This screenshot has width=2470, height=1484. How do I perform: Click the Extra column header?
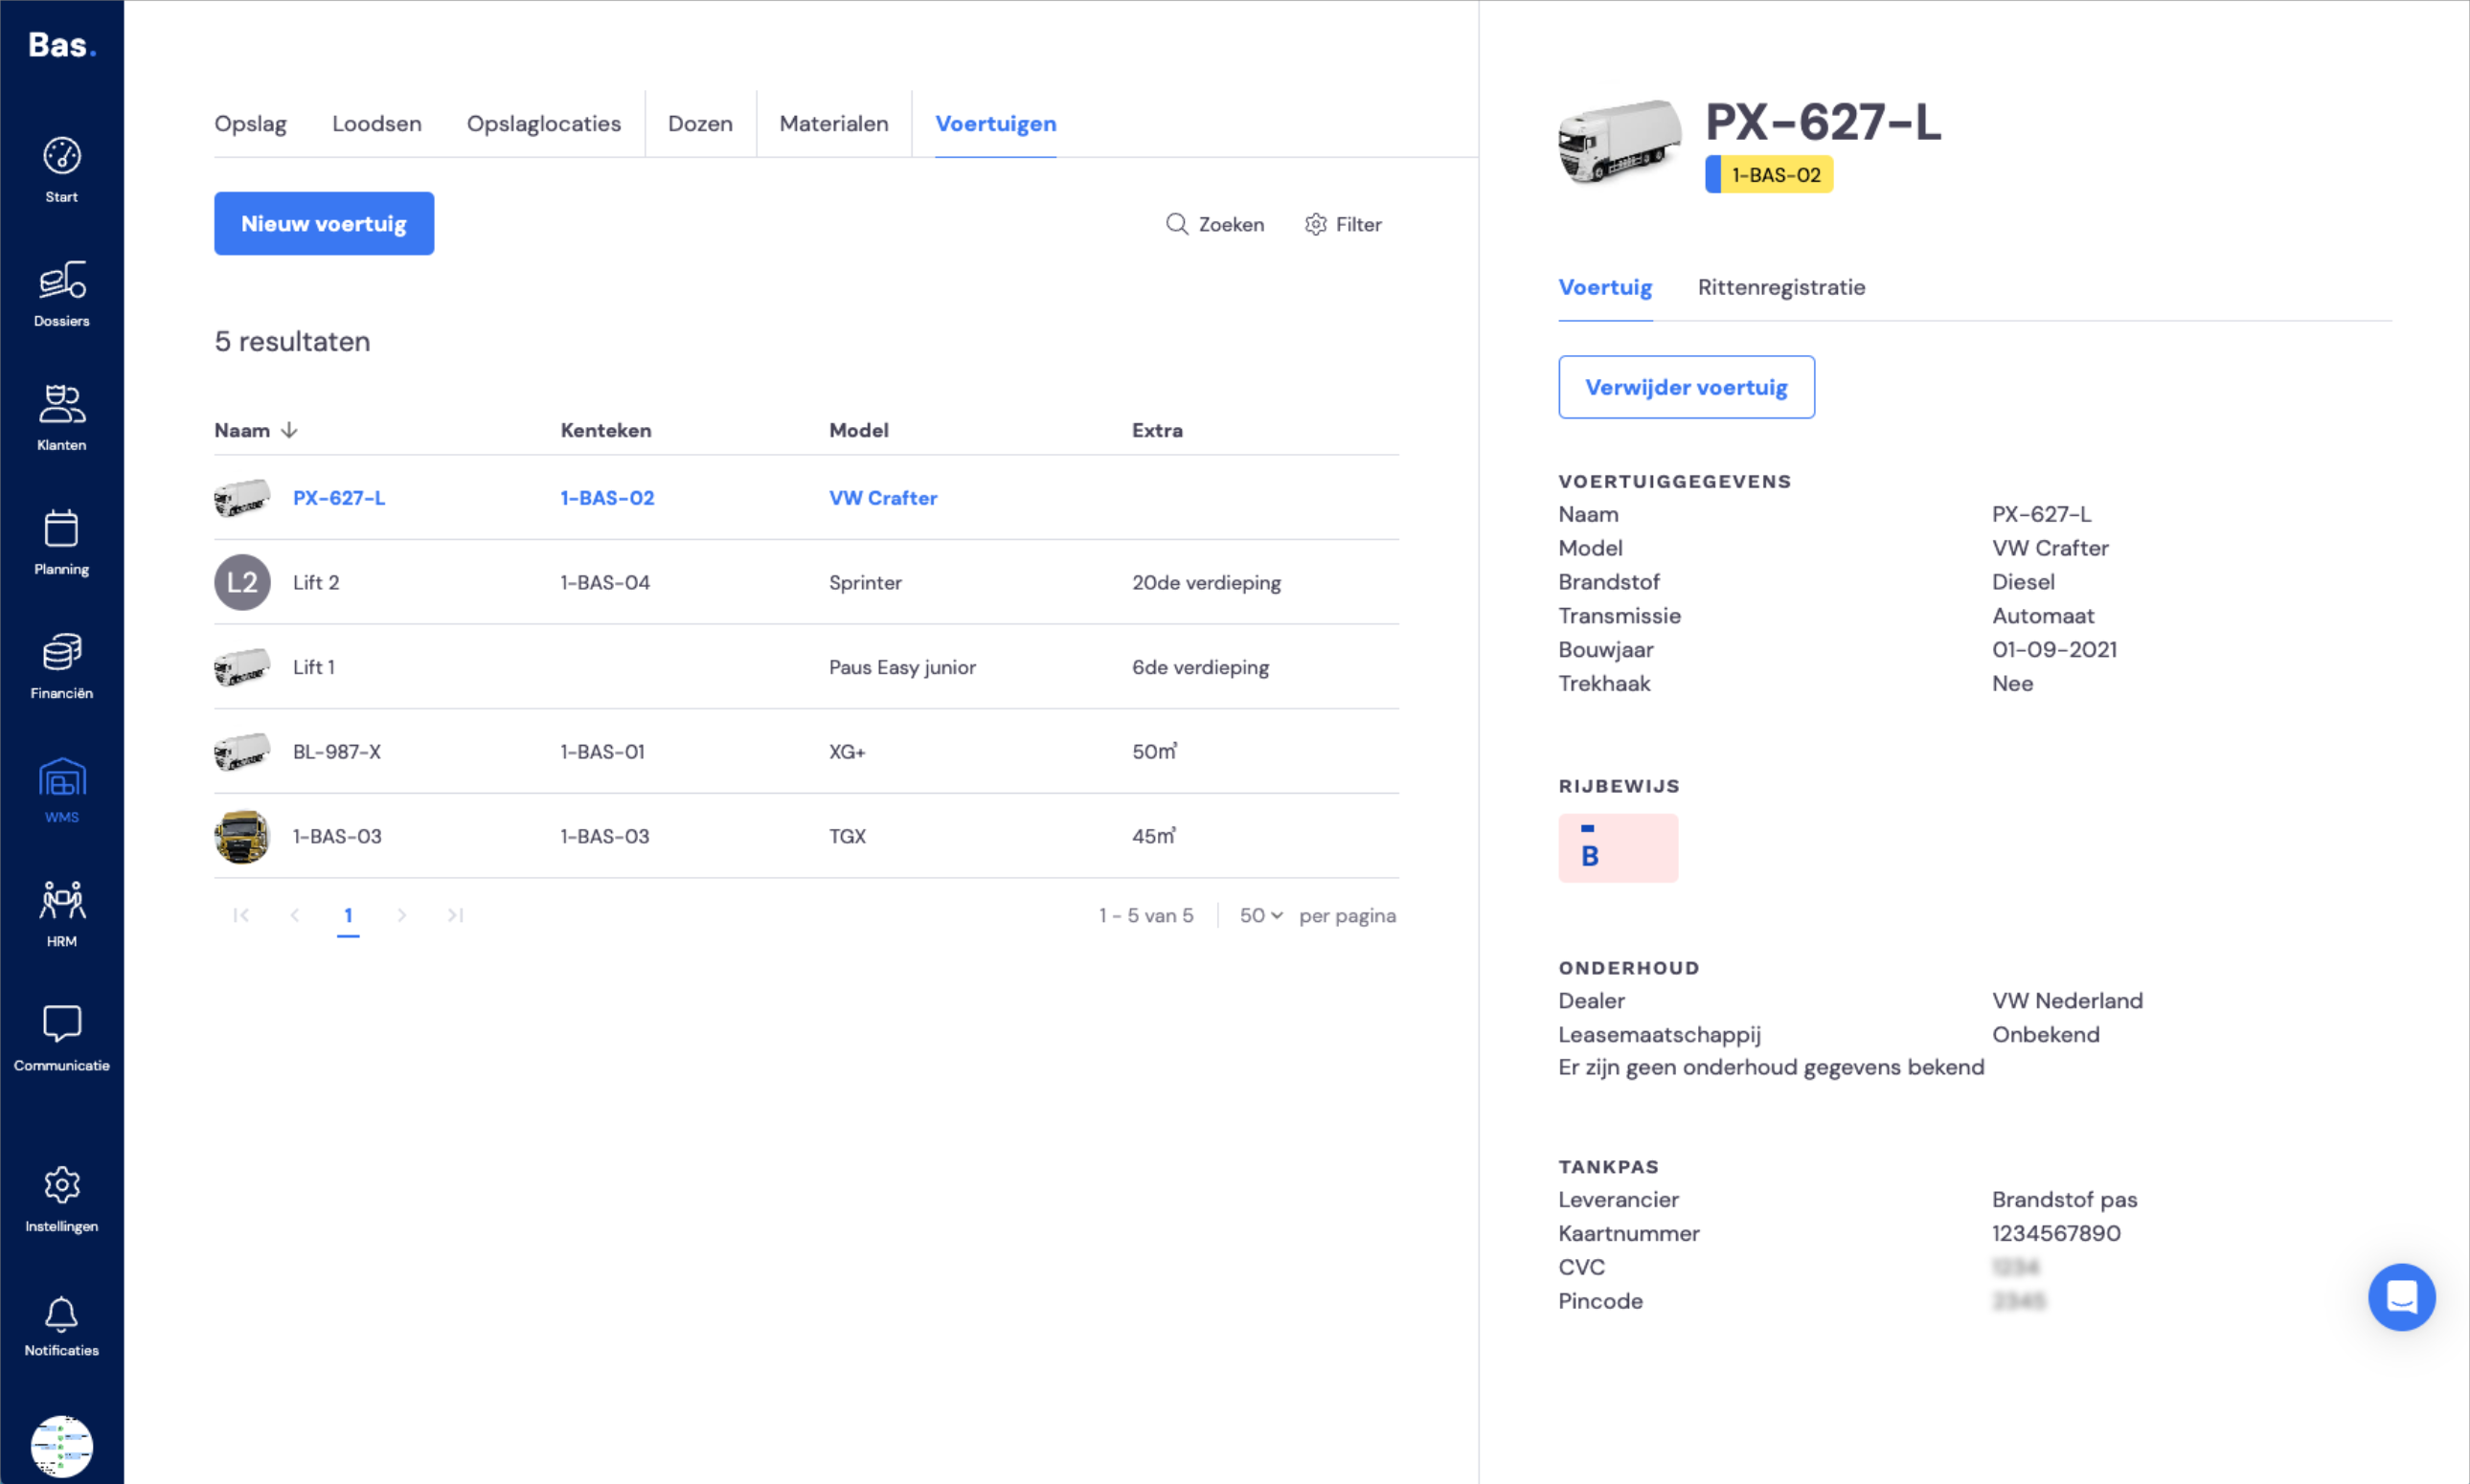1157,430
